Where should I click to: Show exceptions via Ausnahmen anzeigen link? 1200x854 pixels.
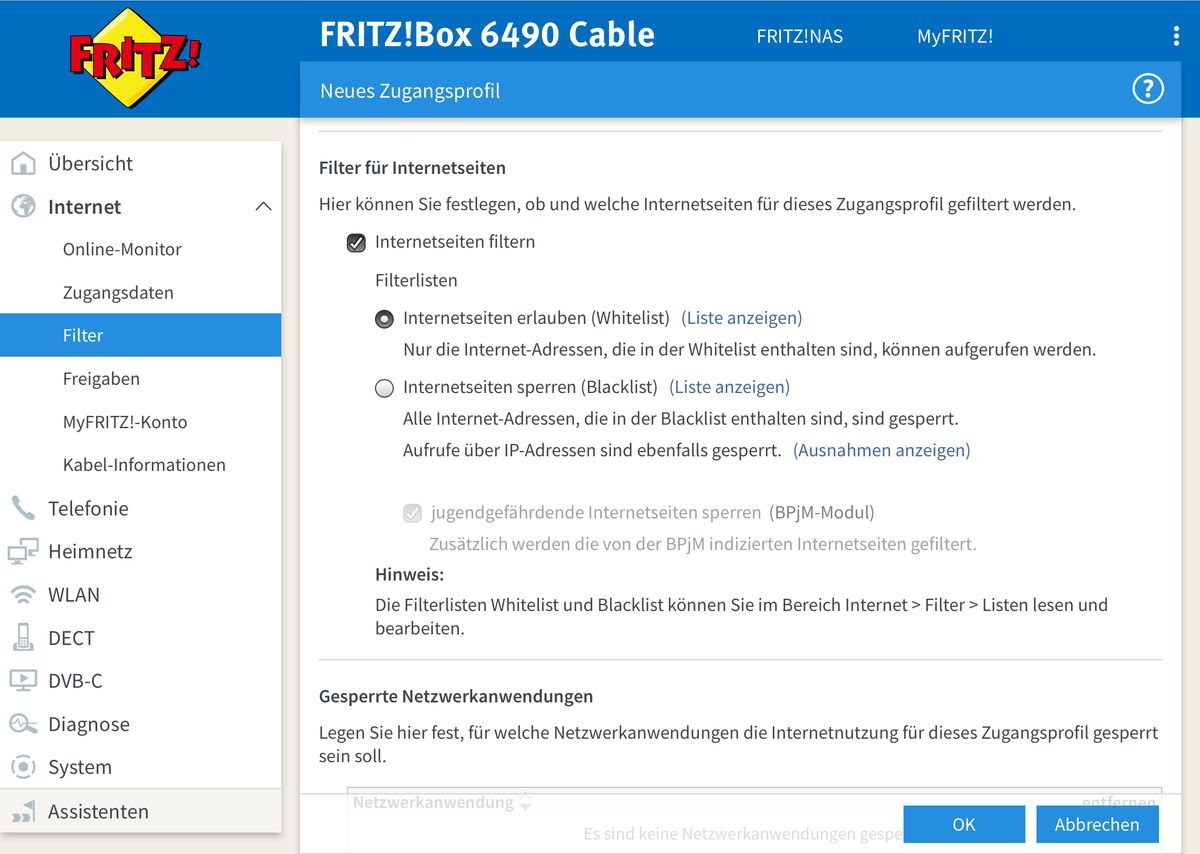point(881,450)
